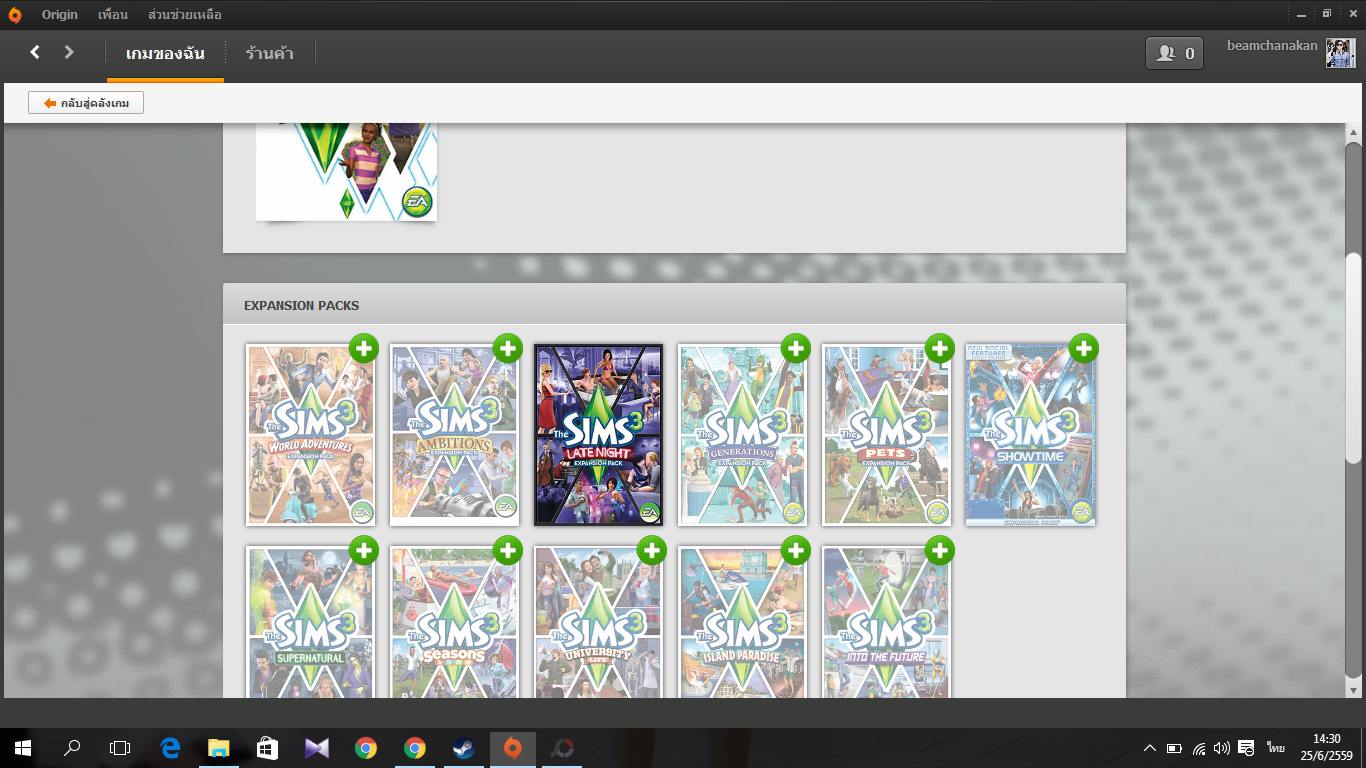Screen dimensions: 1366x768
Task: Click the Origin taskbar icon
Action: coord(512,748)
